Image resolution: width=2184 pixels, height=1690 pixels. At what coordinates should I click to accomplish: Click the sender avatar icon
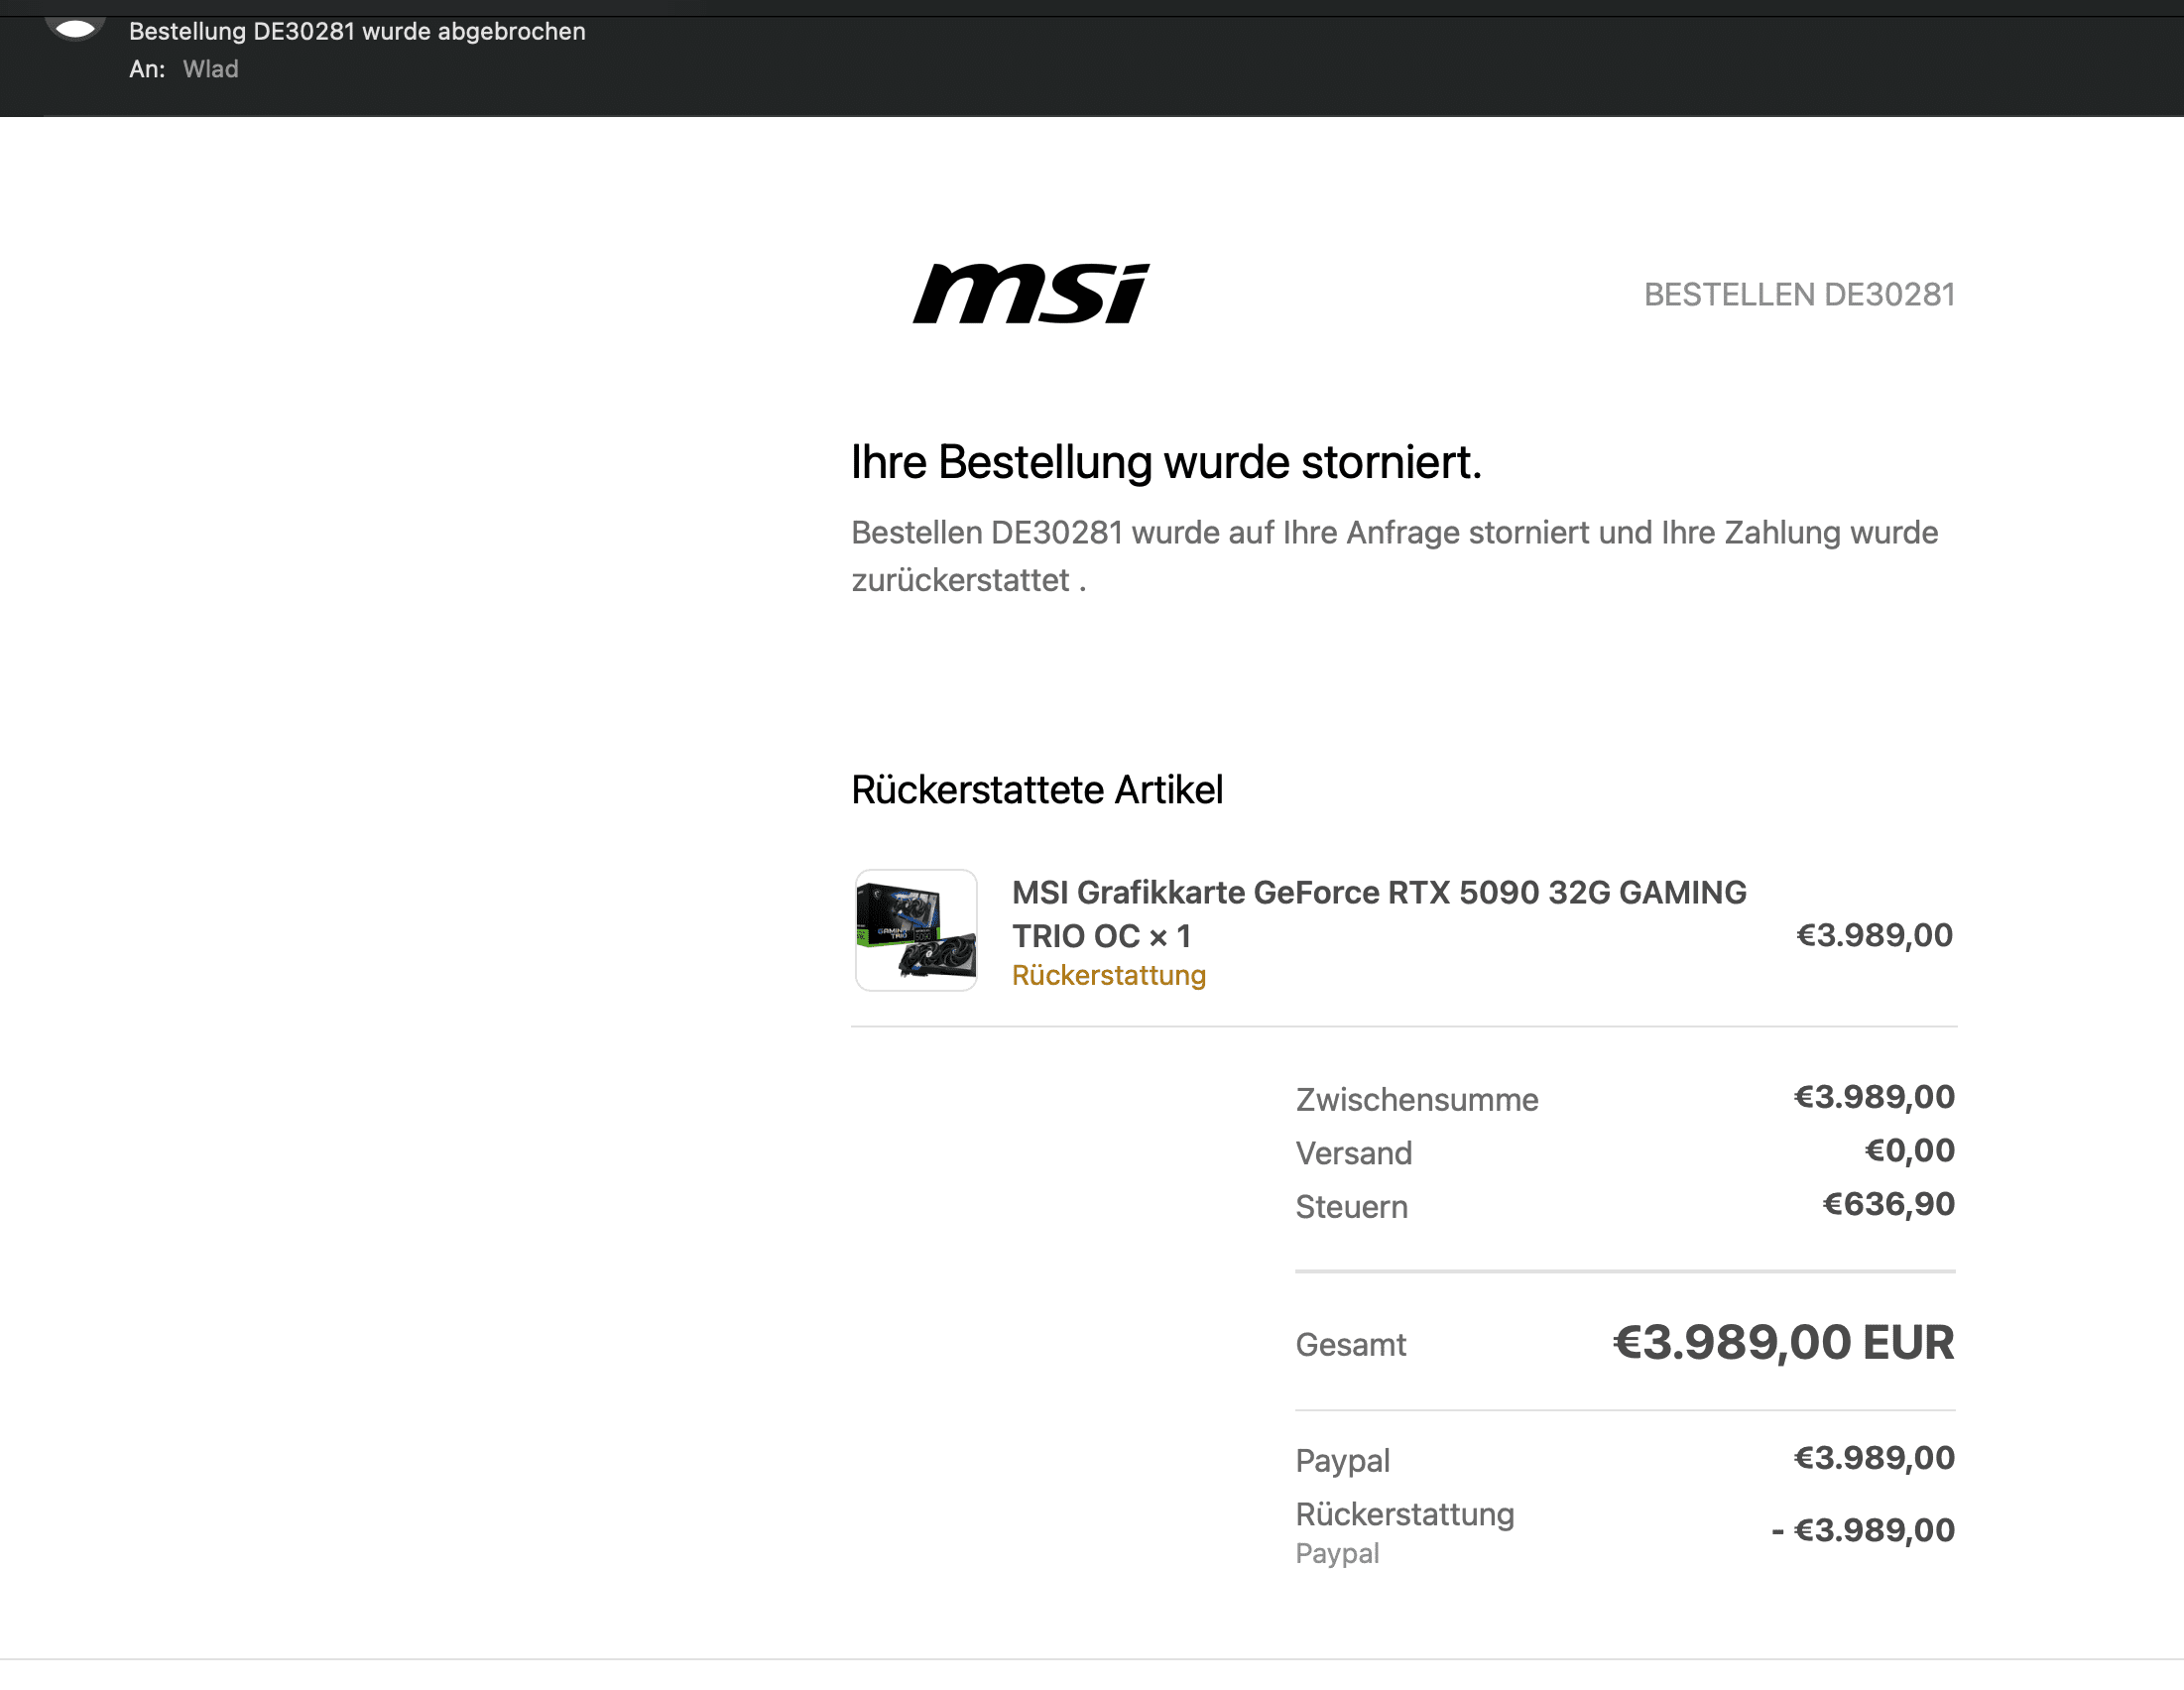point(75,29)
